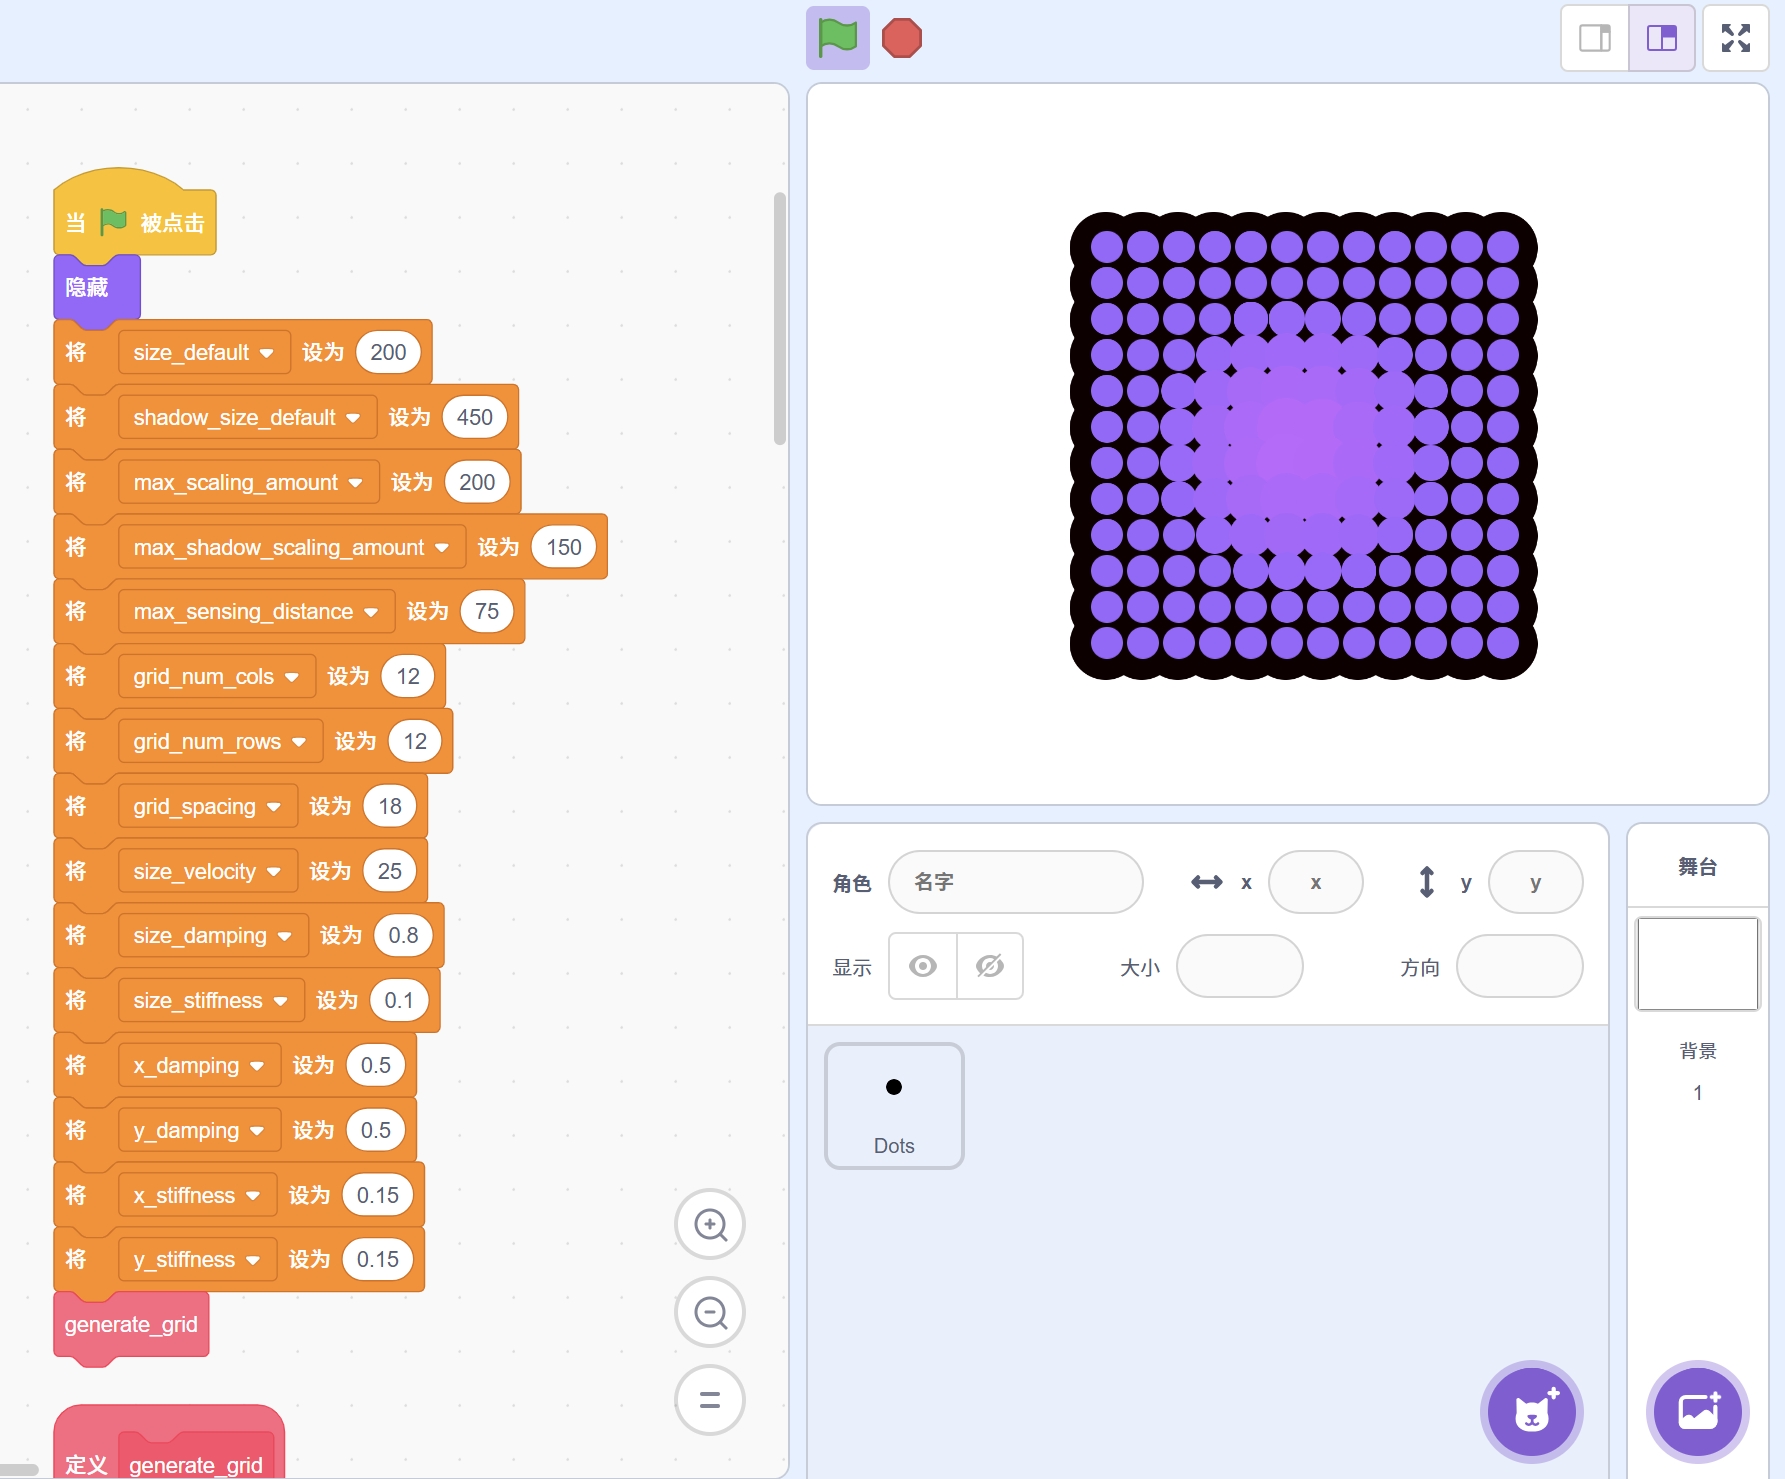
Task: Zoom in on the code workspace
Action: point(710,1224)
